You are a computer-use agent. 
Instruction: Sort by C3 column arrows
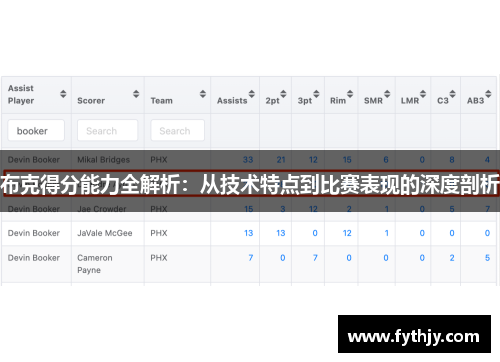point(452,94)
